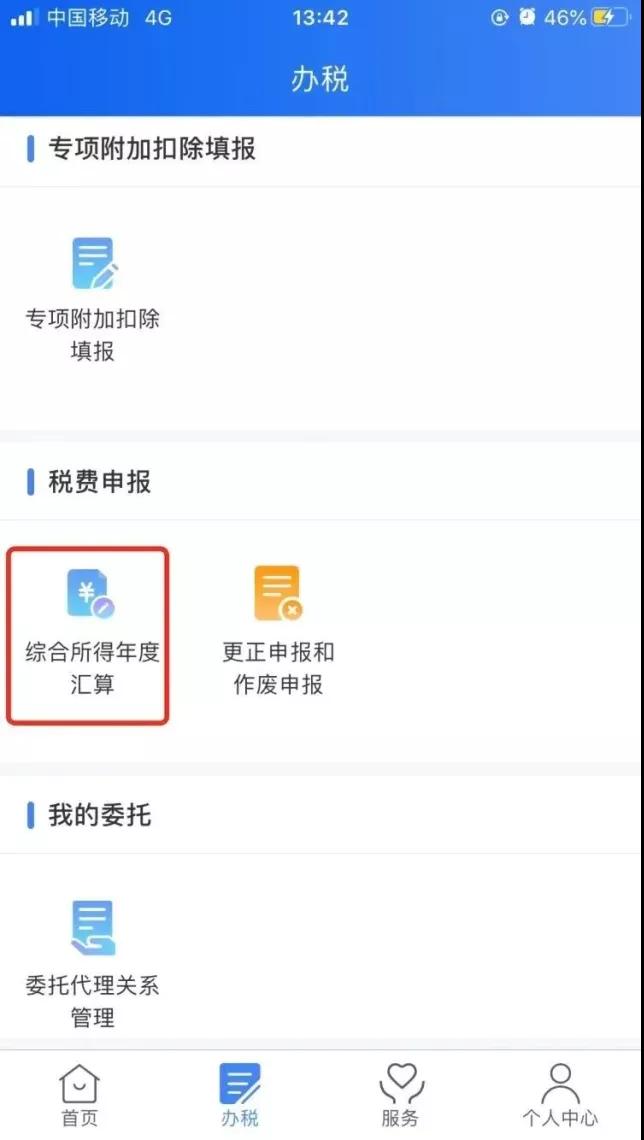Select 委托代理关系管理 text label
The width and height of the screenshot is (644, 1140).
click(92, 1001)
